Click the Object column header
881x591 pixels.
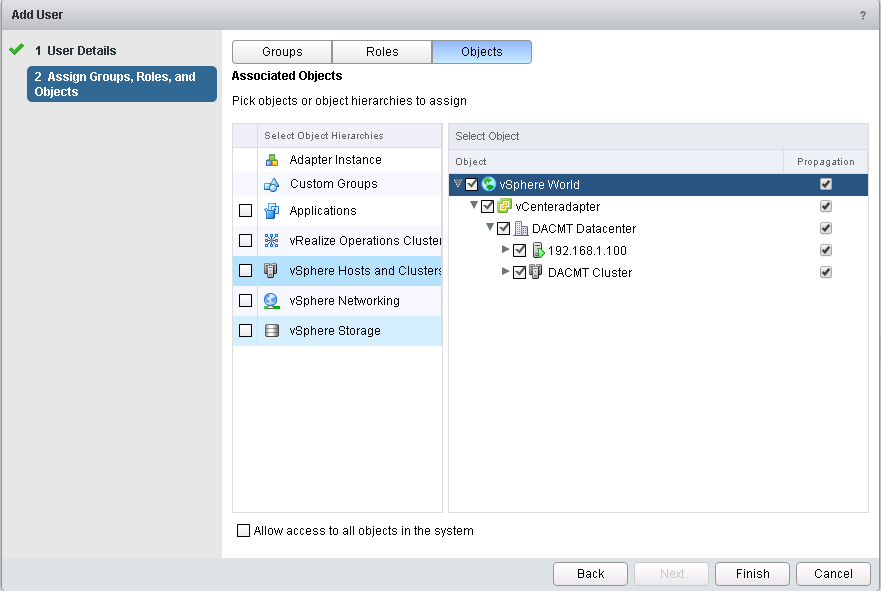[616, 162]
